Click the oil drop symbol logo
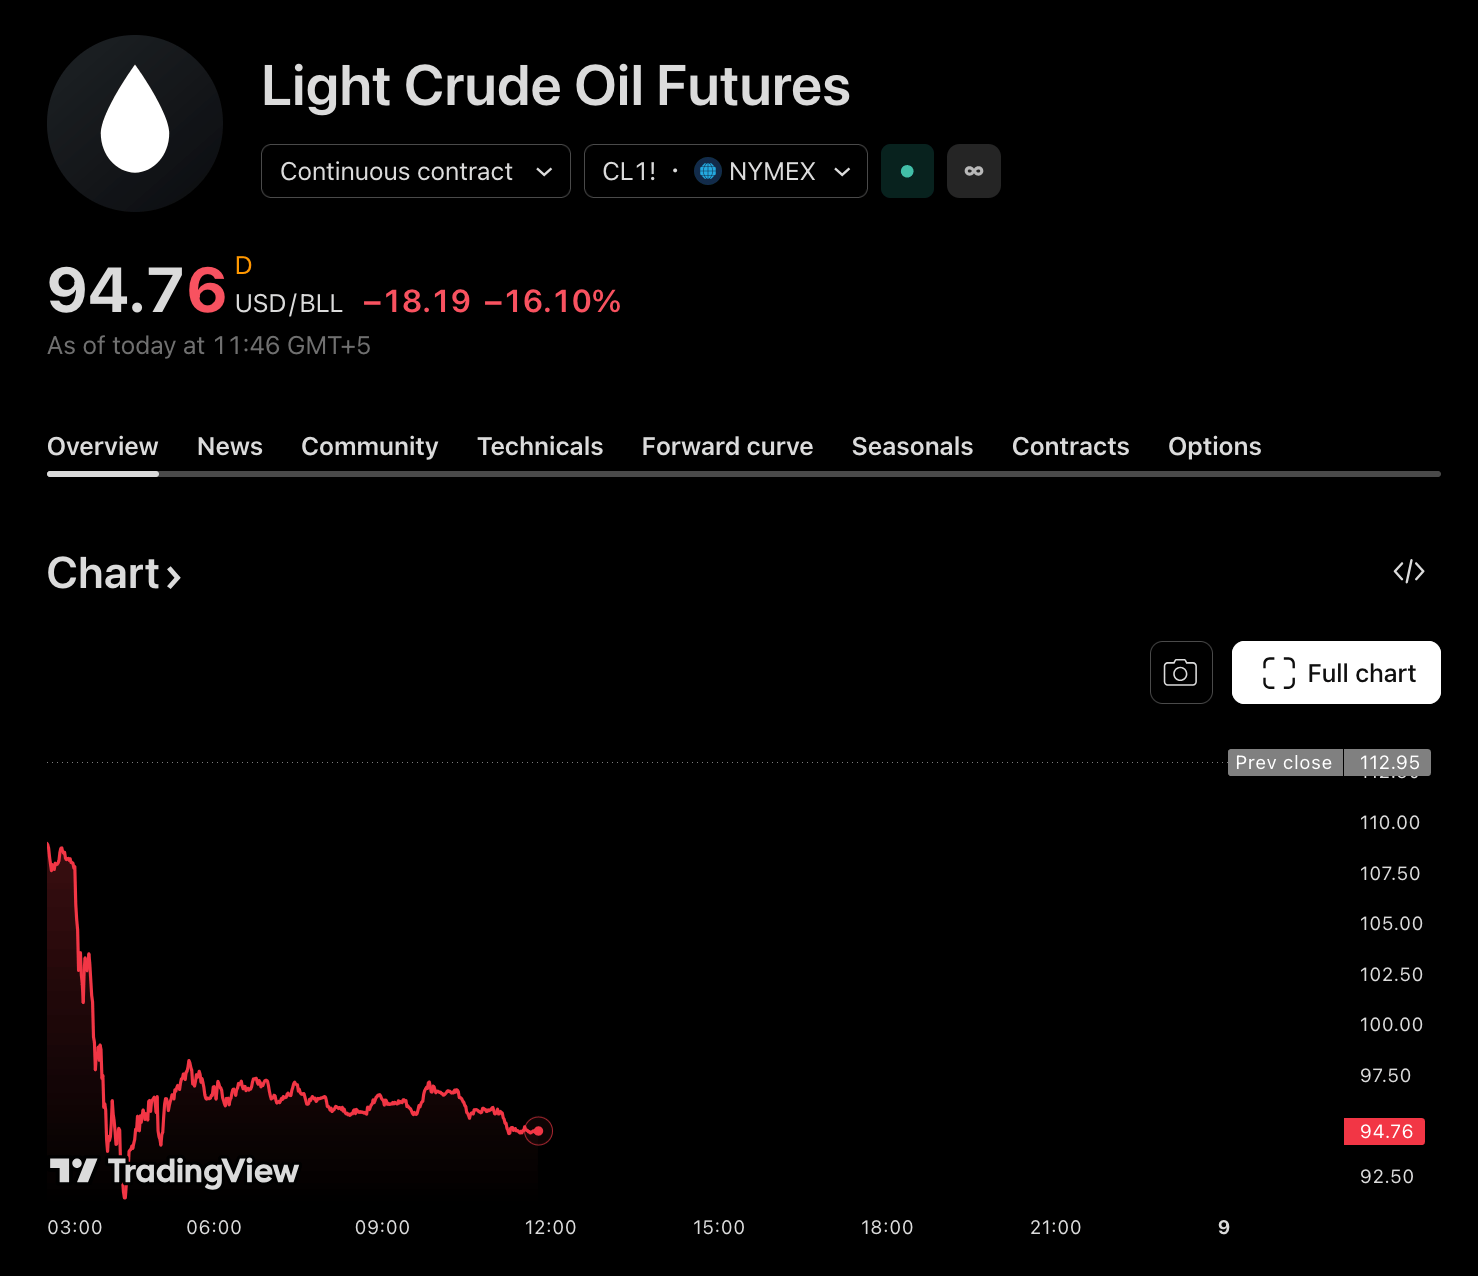 pos(135,123)
